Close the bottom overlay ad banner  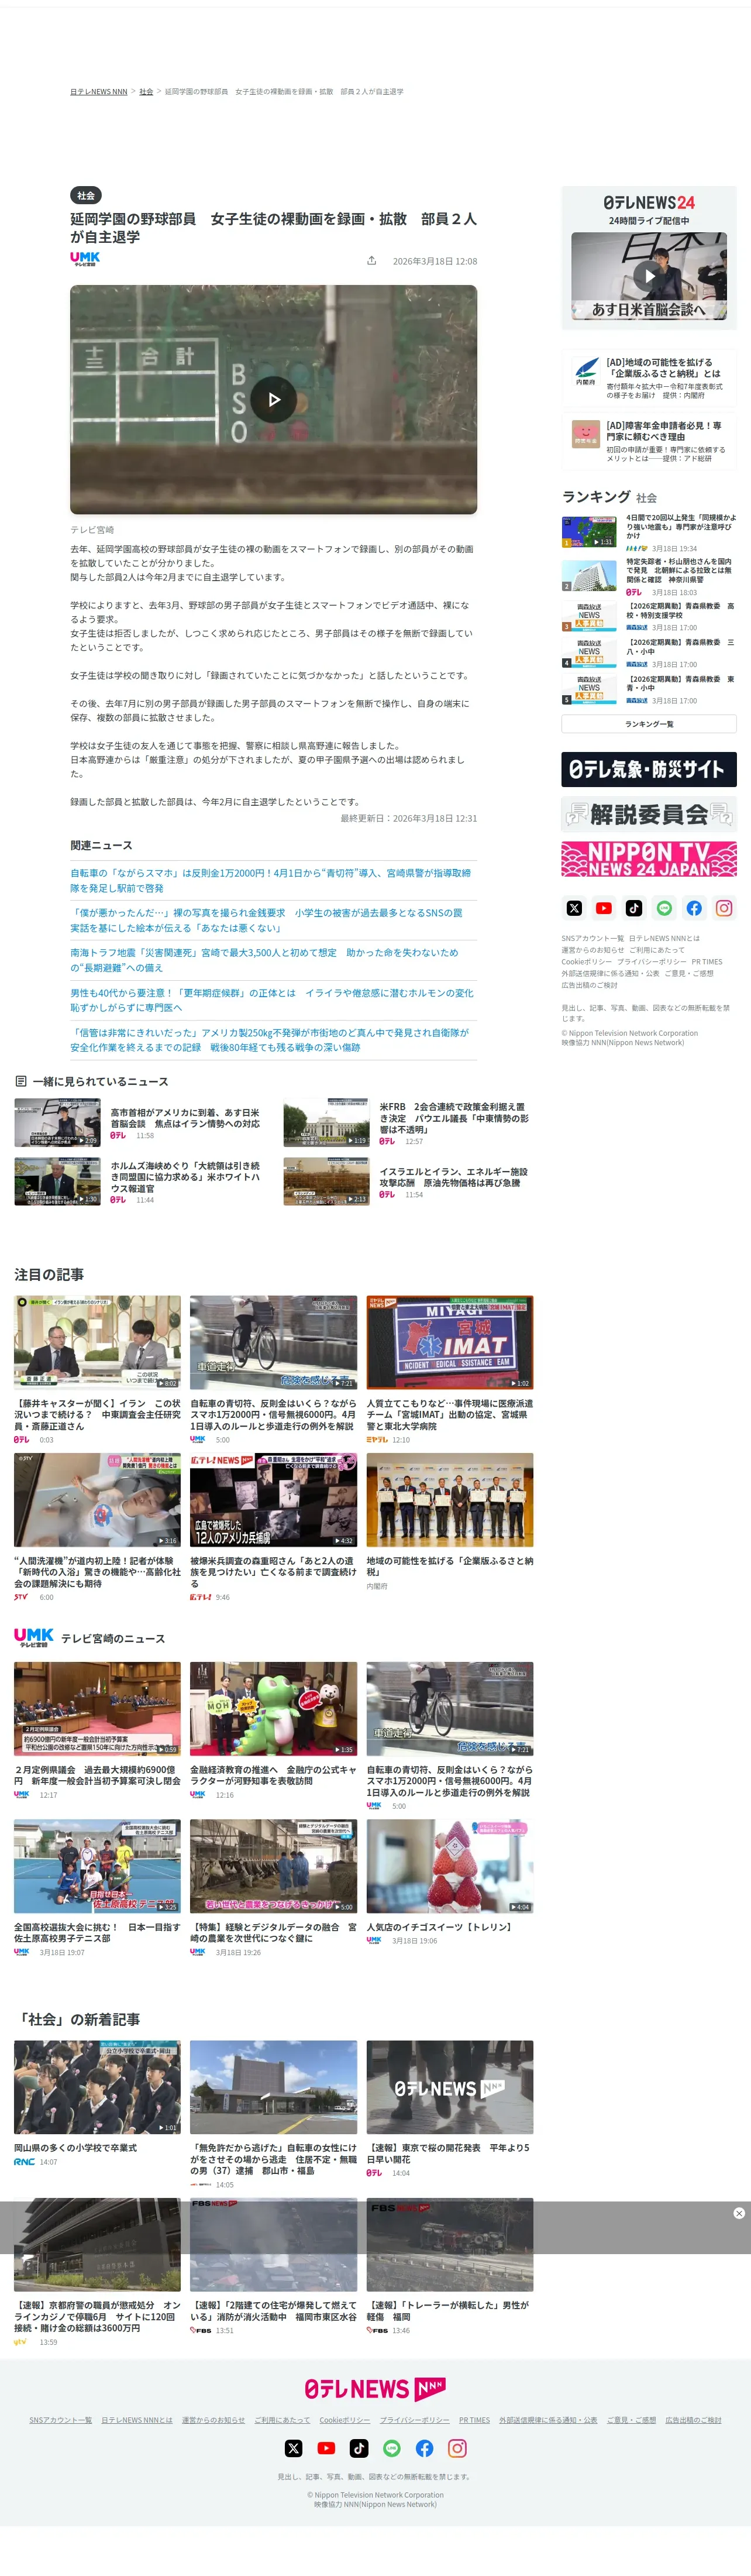739,2213
